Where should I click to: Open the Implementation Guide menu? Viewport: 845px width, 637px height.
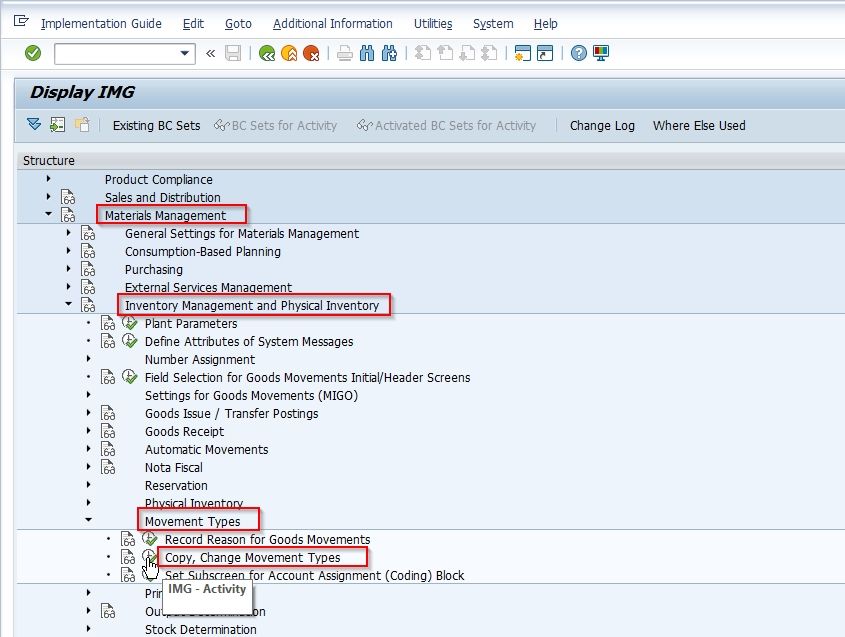[x=101, y=24]
